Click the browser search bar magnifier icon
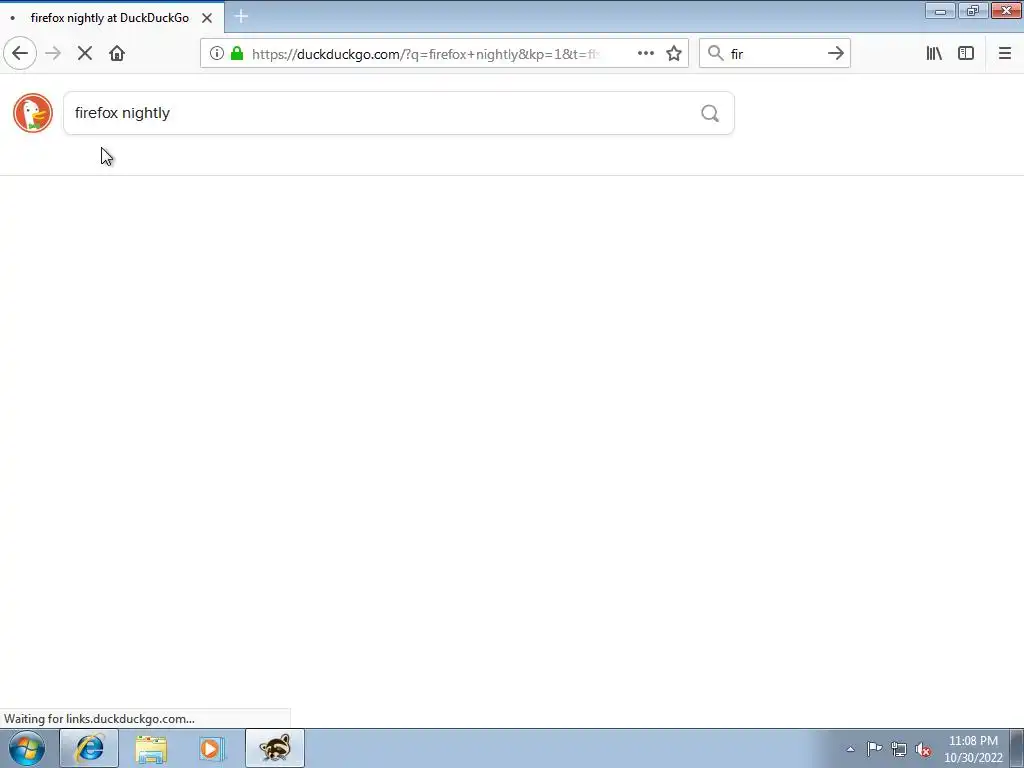The image size is (1024, 768). [x=716, y=54]
